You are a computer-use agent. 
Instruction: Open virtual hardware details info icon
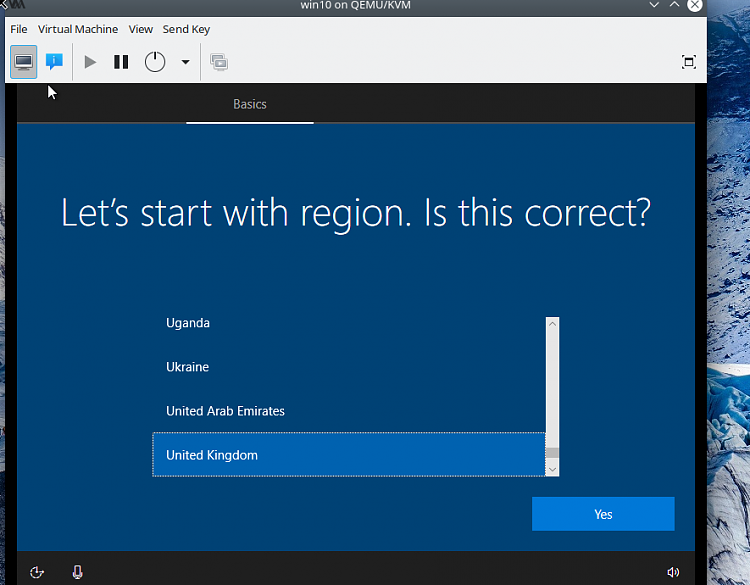click(x=54, y=62)
